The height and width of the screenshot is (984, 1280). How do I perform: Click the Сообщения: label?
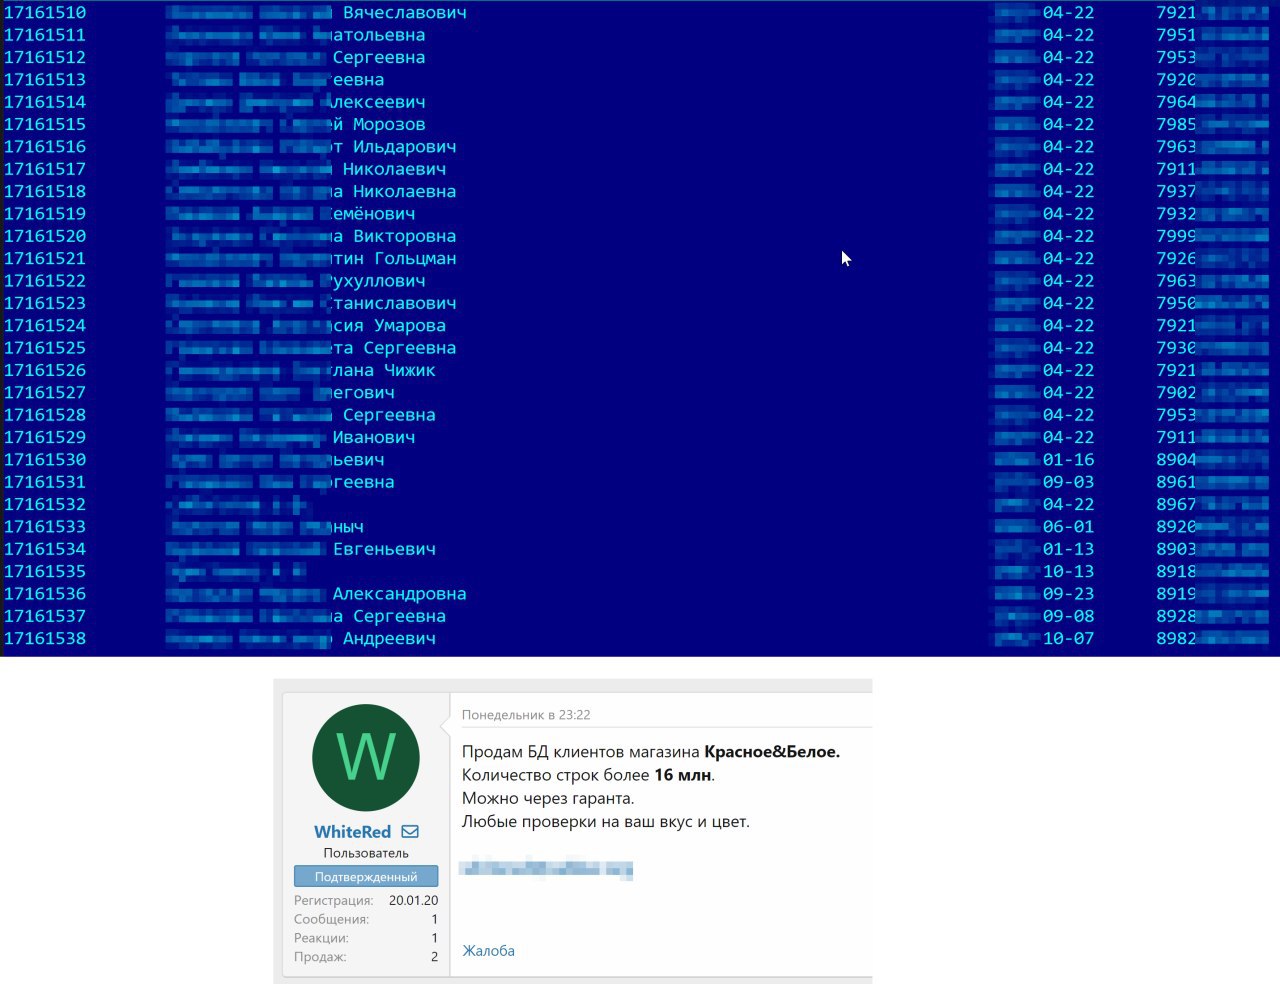(331, 919)
